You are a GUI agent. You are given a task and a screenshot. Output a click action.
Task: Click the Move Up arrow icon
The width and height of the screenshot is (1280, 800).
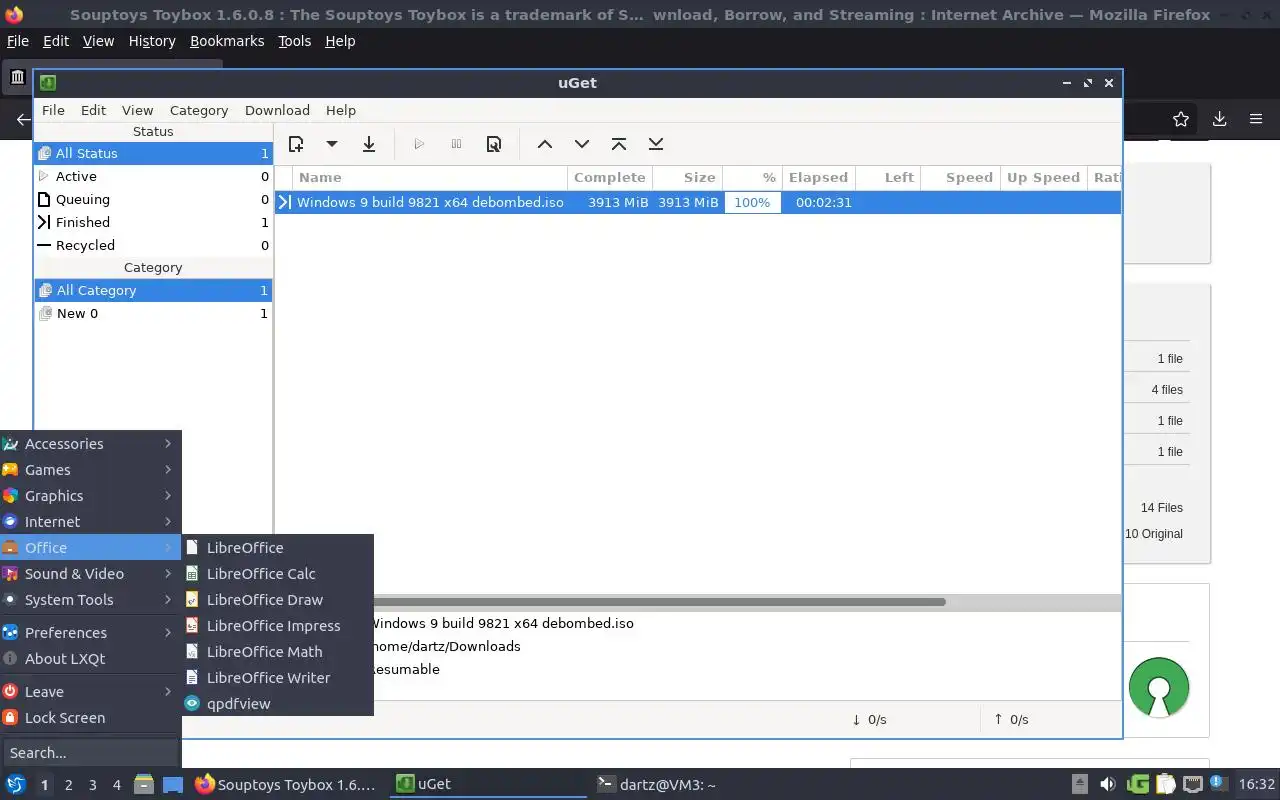tap(545, 144)
